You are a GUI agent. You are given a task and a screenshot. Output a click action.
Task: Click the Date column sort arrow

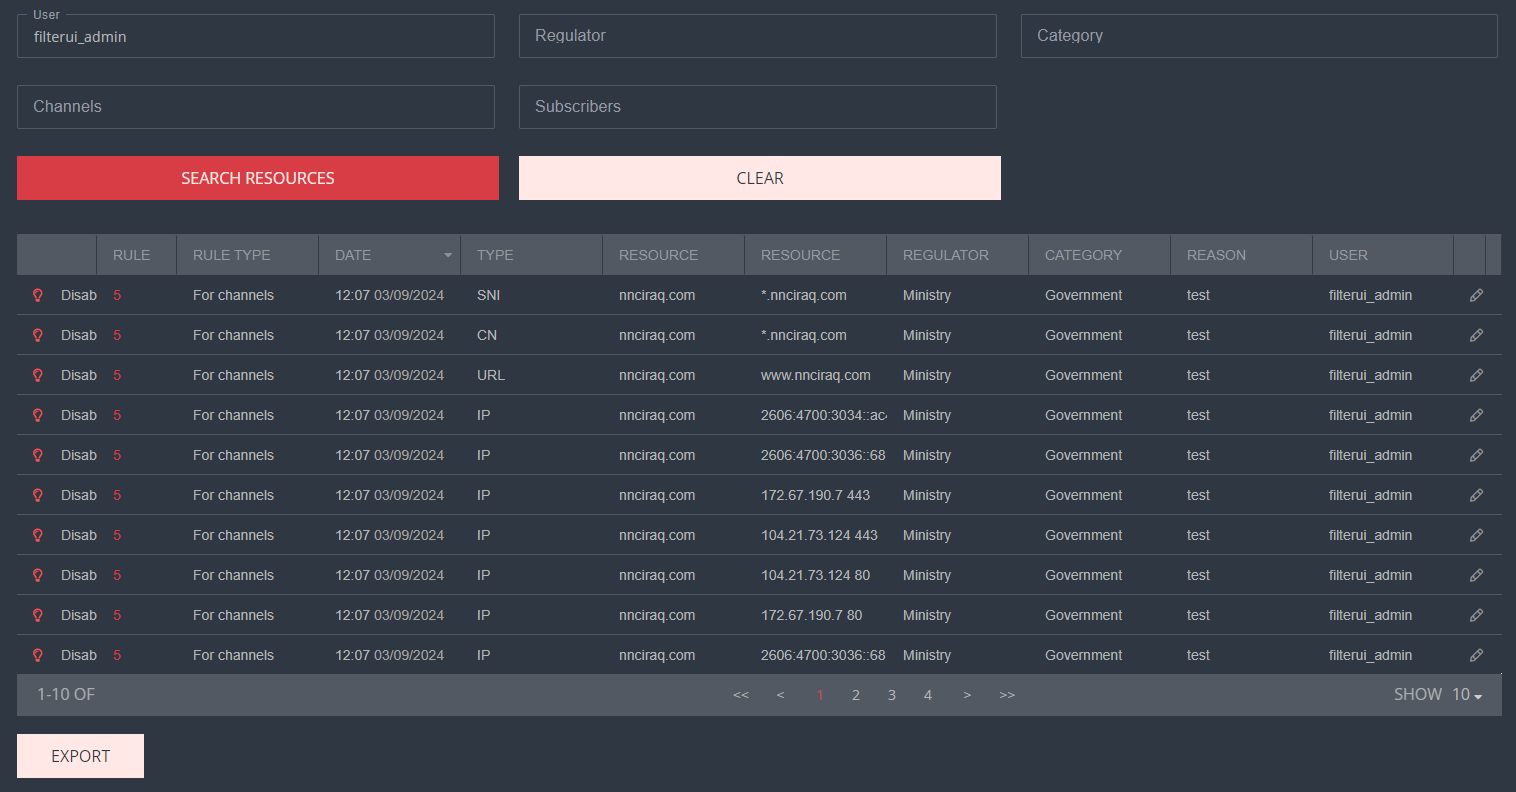(x=447, y=256)
